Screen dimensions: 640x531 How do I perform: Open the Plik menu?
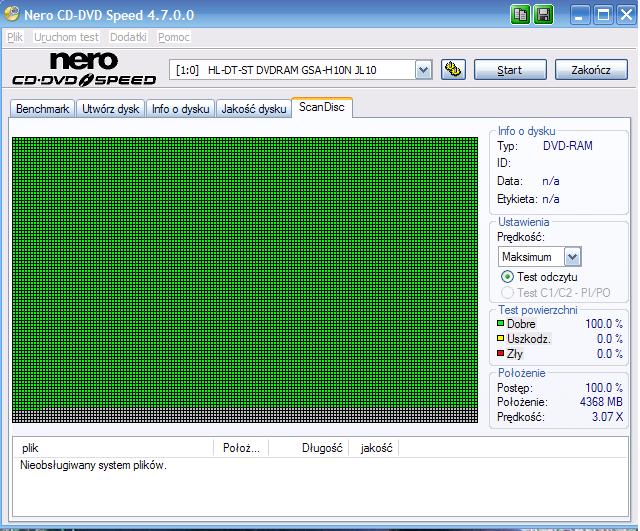click(x=15, y=37)
